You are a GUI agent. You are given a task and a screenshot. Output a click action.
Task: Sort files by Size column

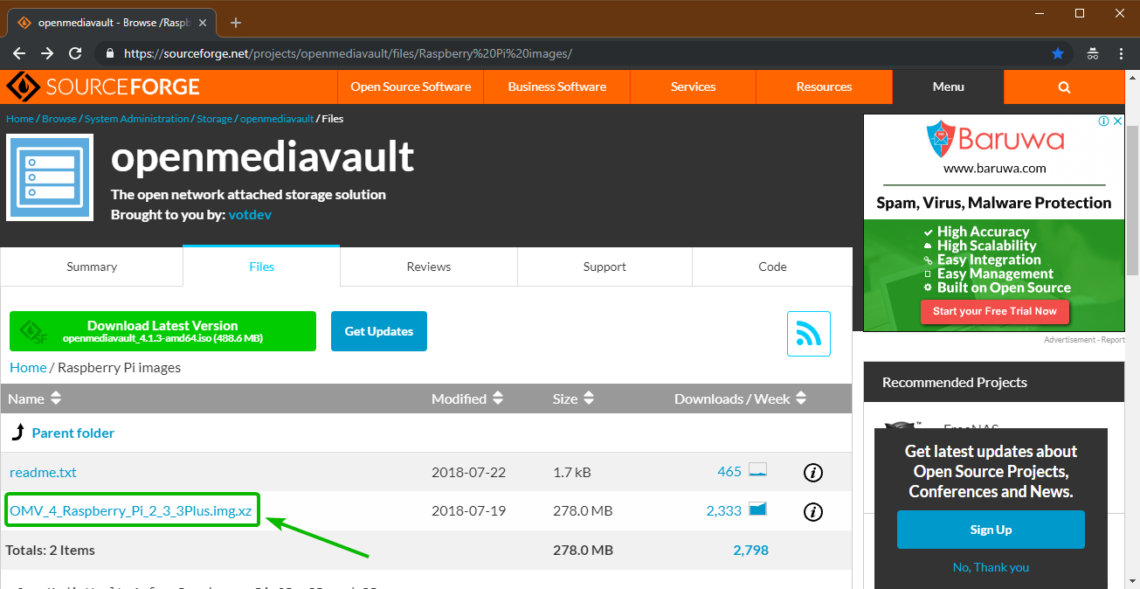click(573, 399)
